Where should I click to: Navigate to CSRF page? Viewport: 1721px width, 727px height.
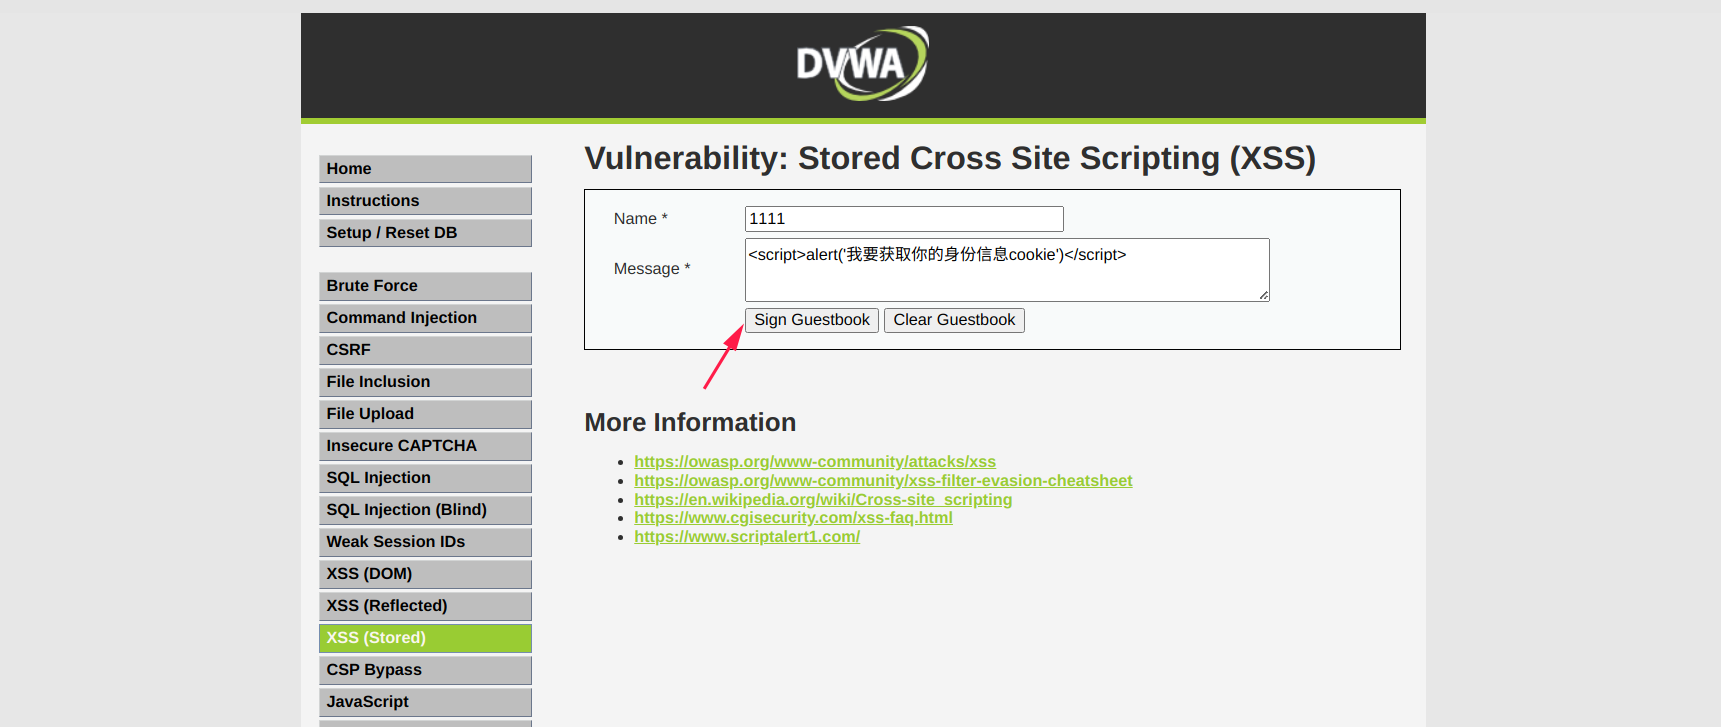point(425,350)
